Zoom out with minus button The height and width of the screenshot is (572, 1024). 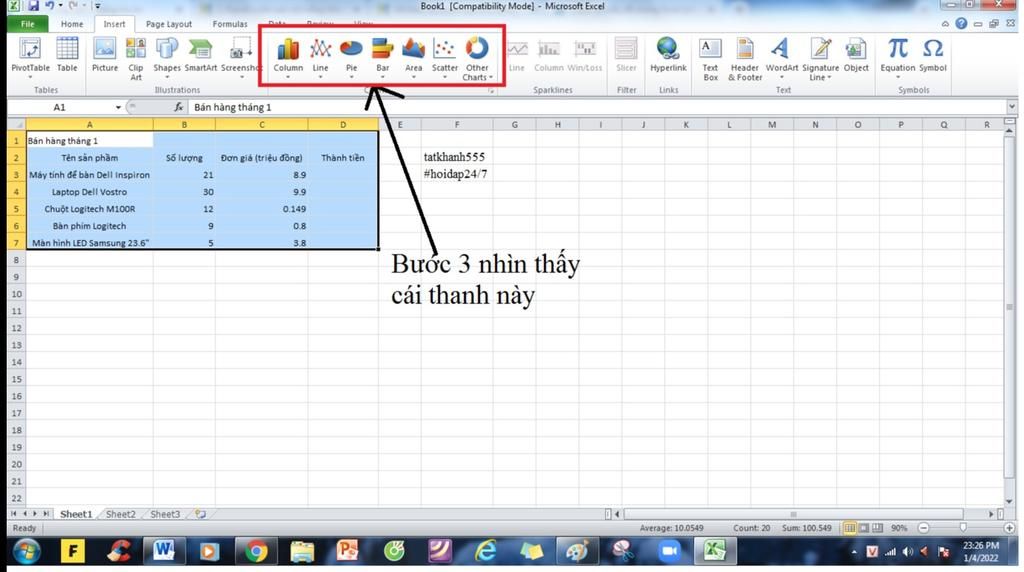pos(923,528)
